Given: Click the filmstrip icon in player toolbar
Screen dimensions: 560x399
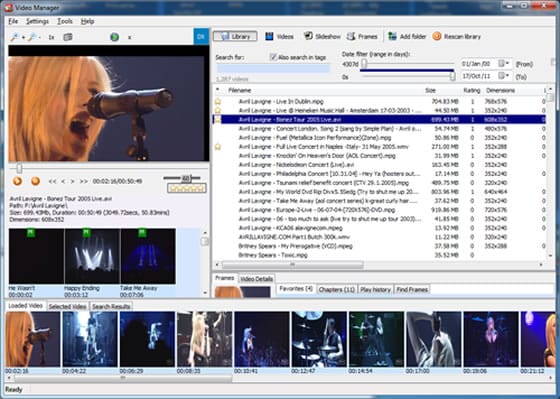Looking at the screenshot, I should [x=68, y=37].
